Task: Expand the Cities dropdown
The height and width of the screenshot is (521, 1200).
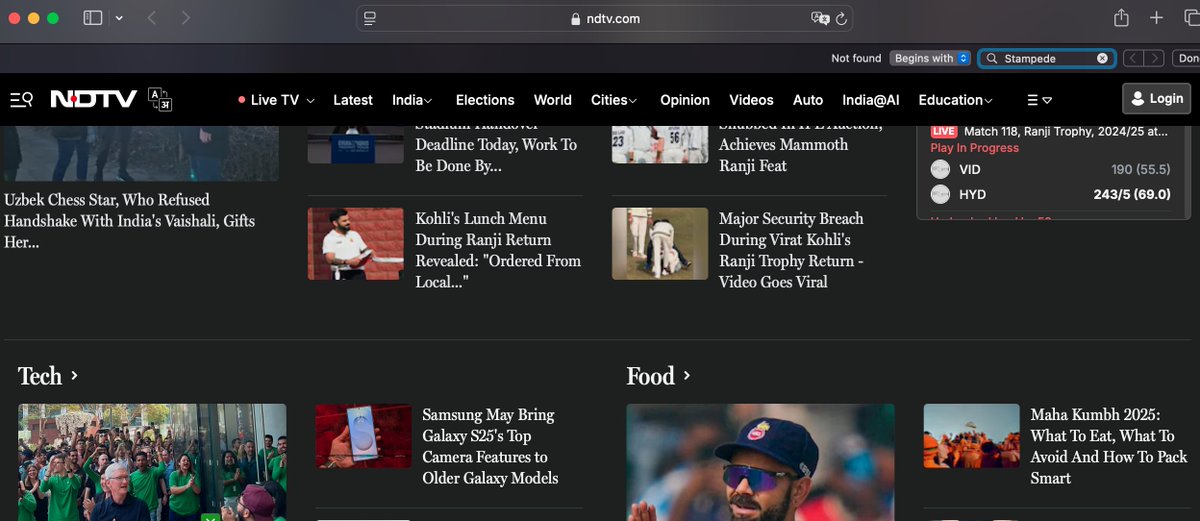Action: click(614, 100)
